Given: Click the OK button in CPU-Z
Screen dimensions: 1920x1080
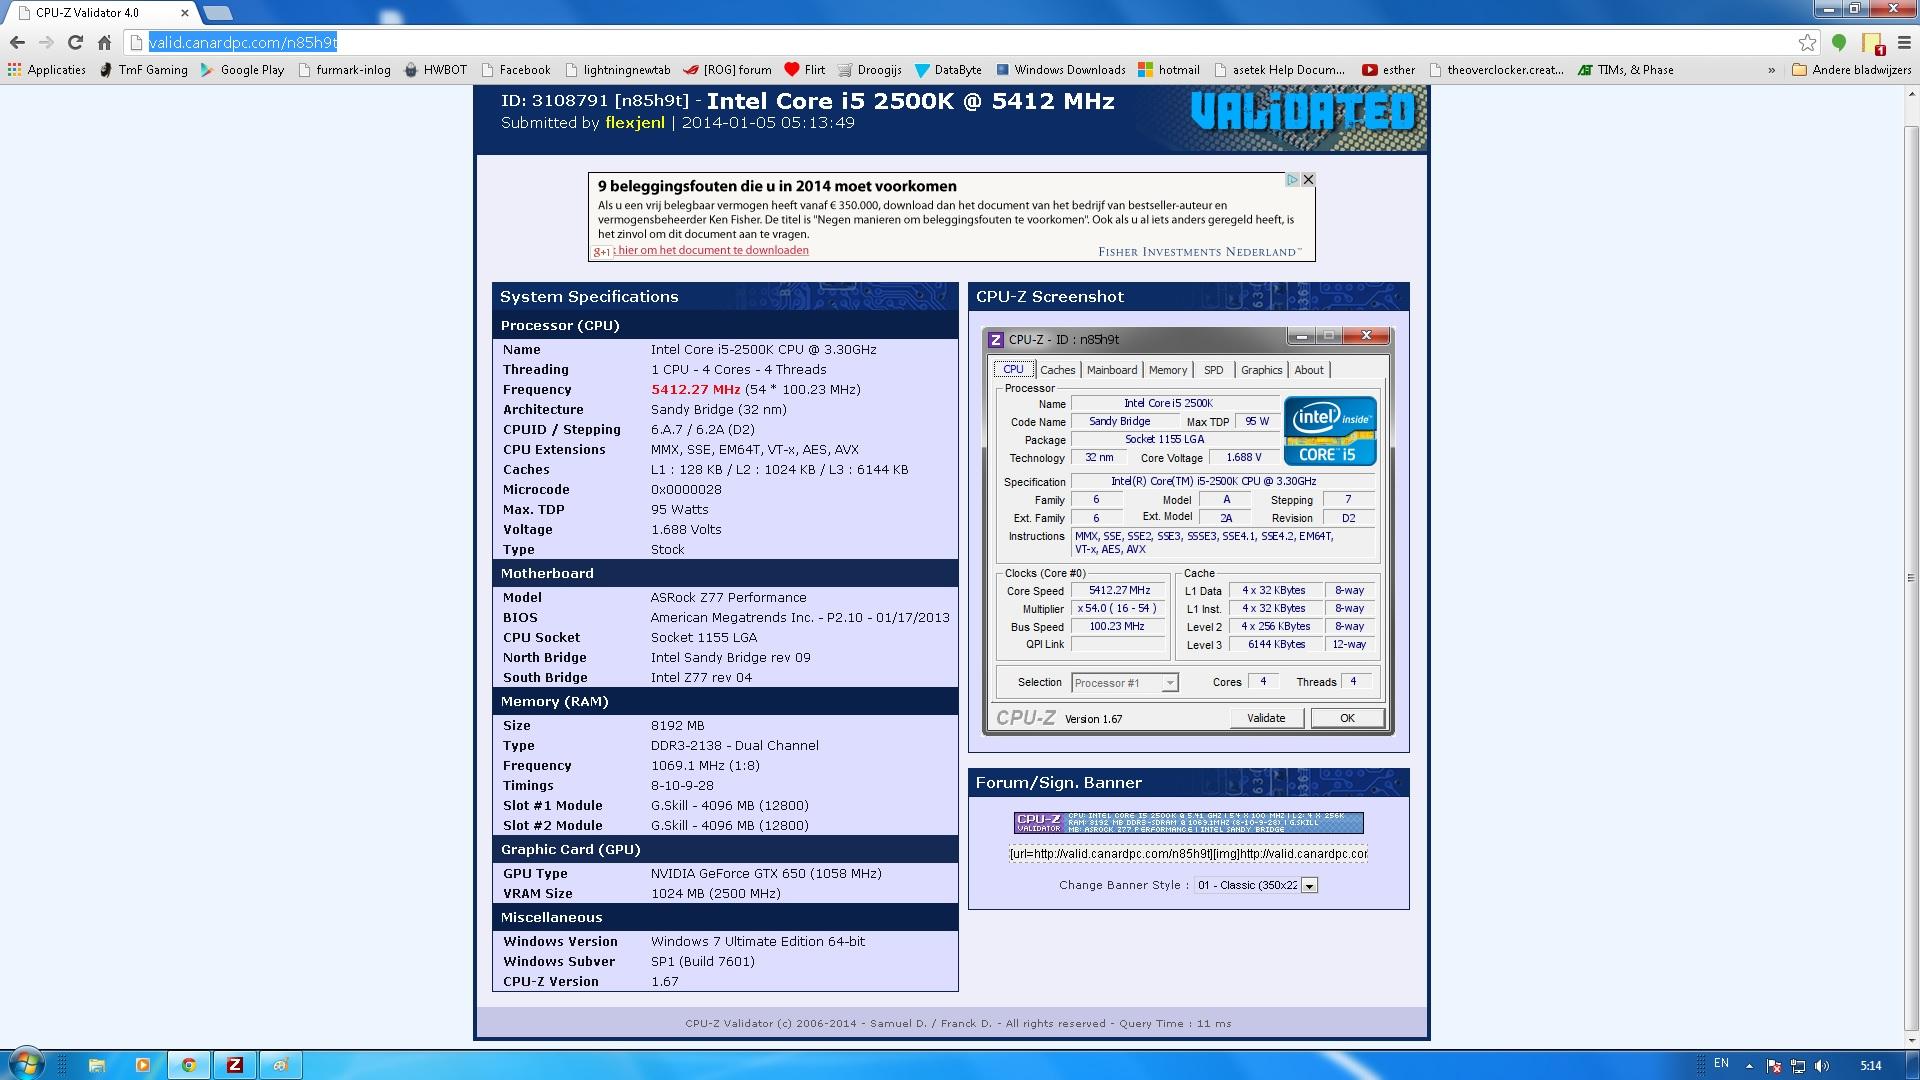Looking at the screenshot, I should click(x=1347, y=718).
